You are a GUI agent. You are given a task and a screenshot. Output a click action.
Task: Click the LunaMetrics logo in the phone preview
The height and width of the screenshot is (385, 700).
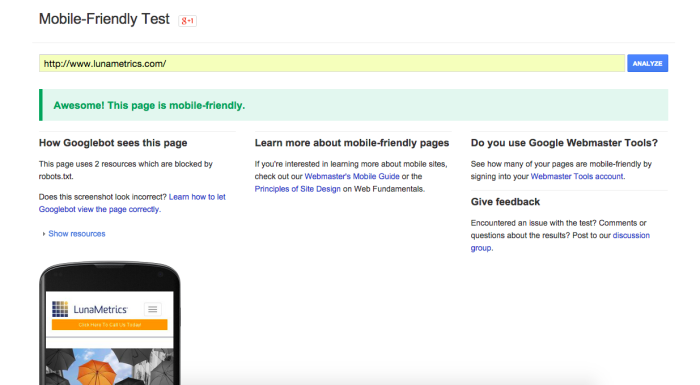[90, 309]
